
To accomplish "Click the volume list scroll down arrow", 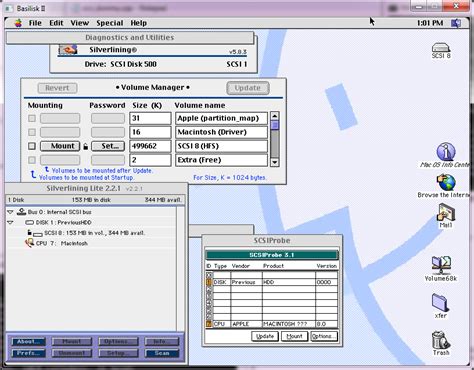I will pyautogui.click(x=275, y=162).
